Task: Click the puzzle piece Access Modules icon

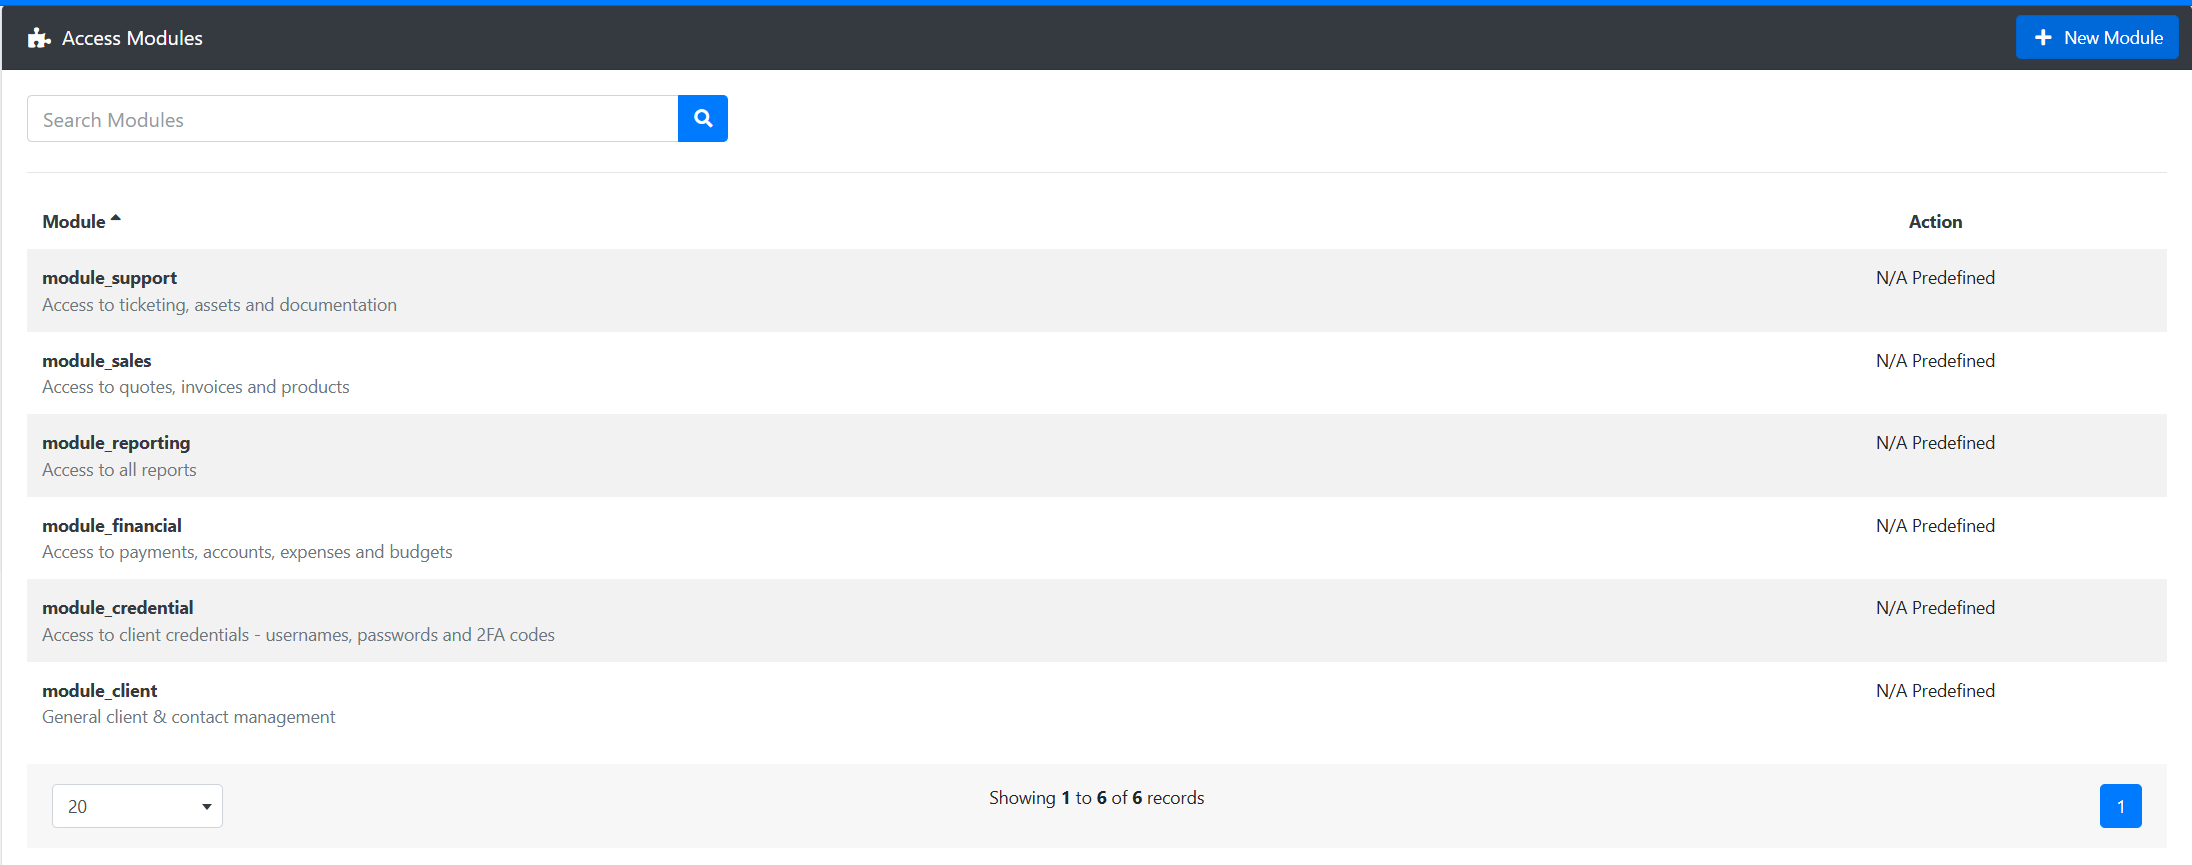Action: pyautogui.click(x=39, y=38)
